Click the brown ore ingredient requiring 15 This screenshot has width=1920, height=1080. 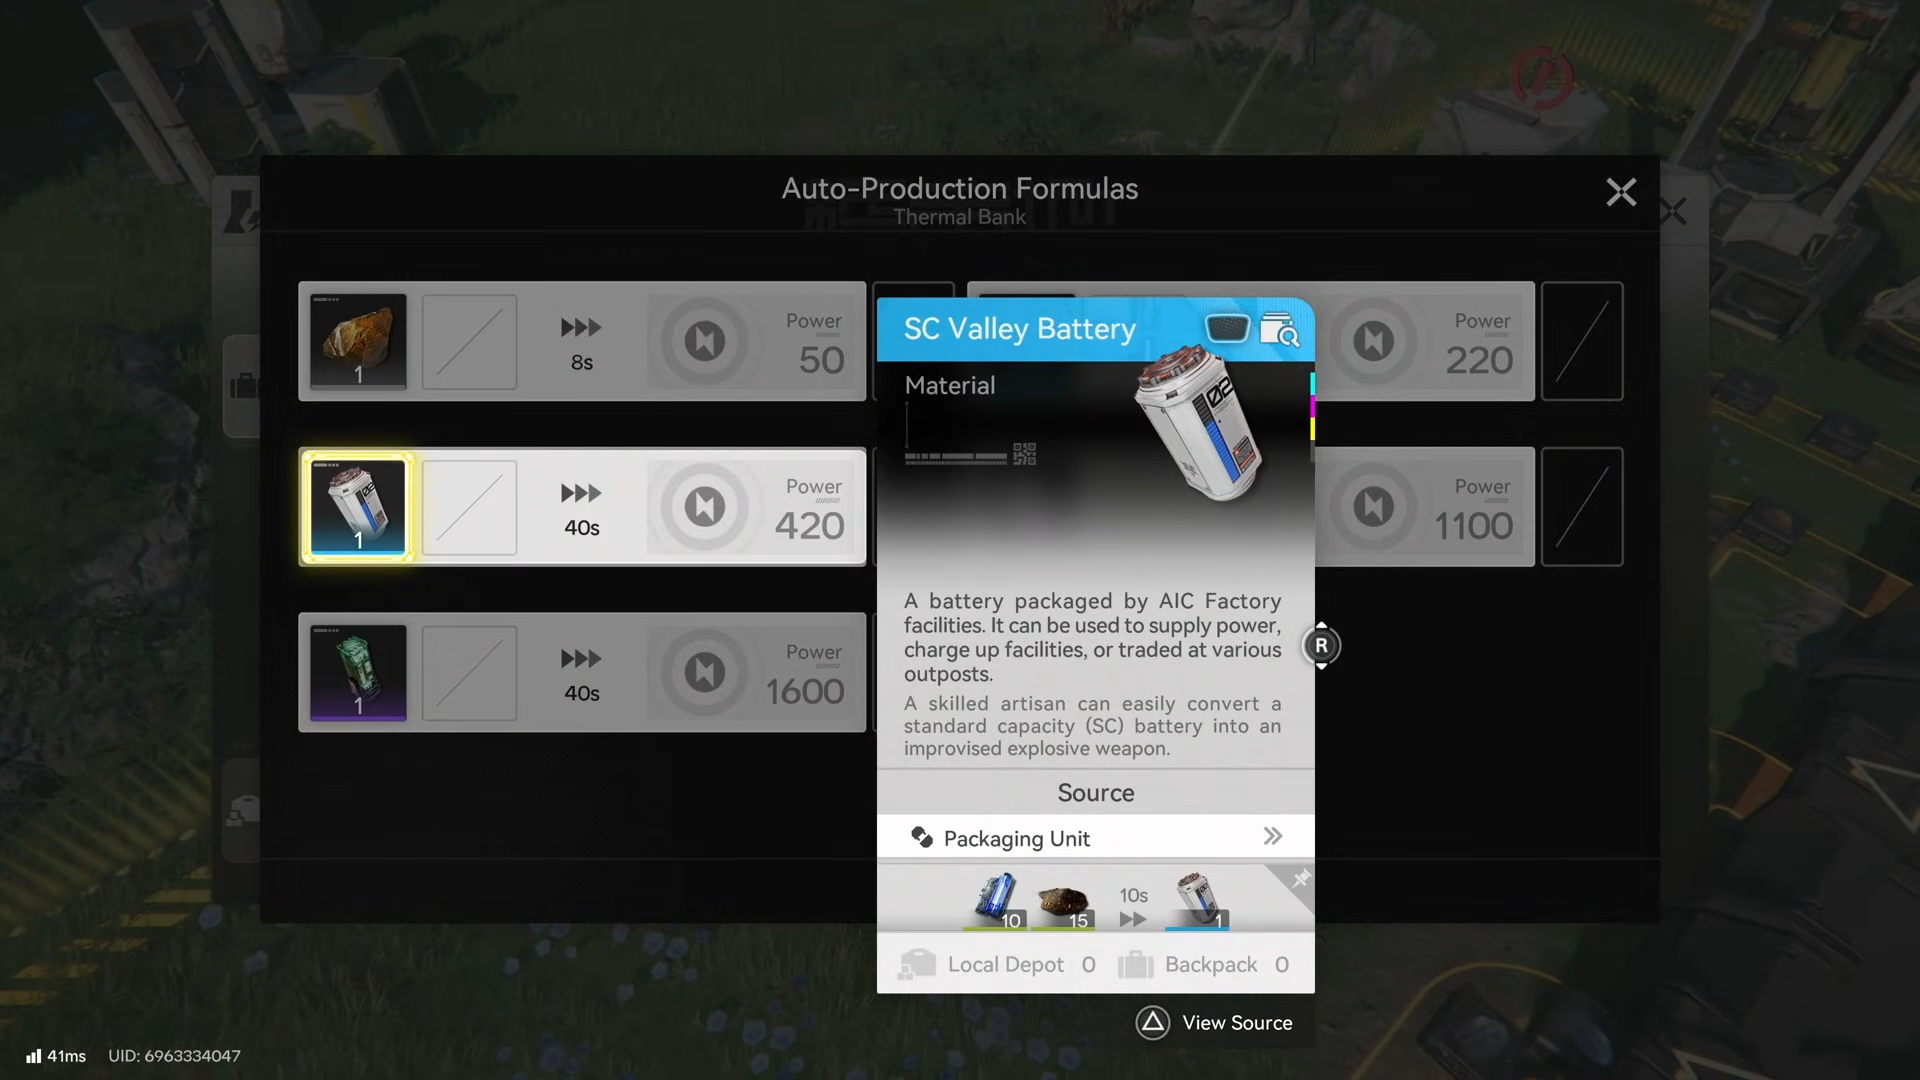[1062, 900]
